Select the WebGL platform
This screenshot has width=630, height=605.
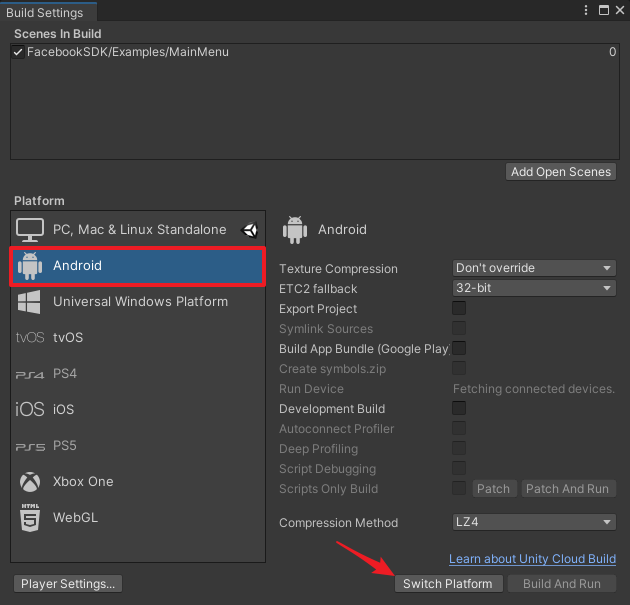tap(138, 517)
